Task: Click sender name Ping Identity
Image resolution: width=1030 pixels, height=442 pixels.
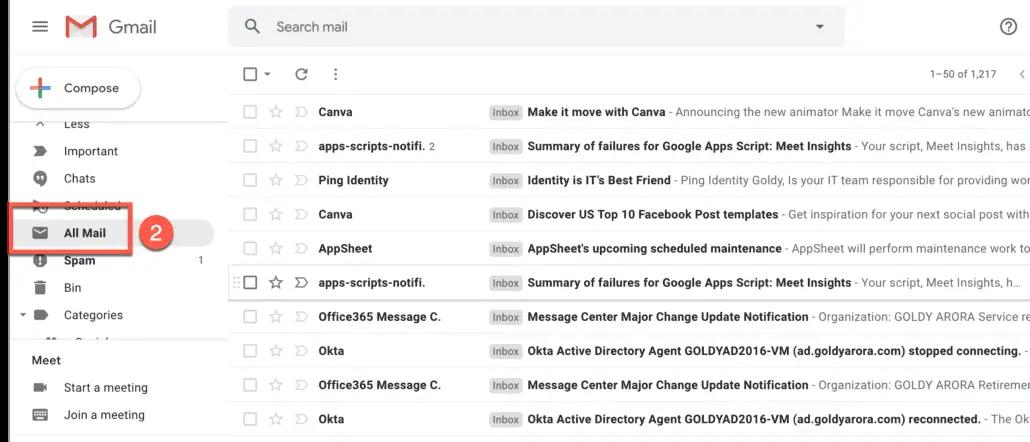Action: pyautogui.click(x=353, y=180)
